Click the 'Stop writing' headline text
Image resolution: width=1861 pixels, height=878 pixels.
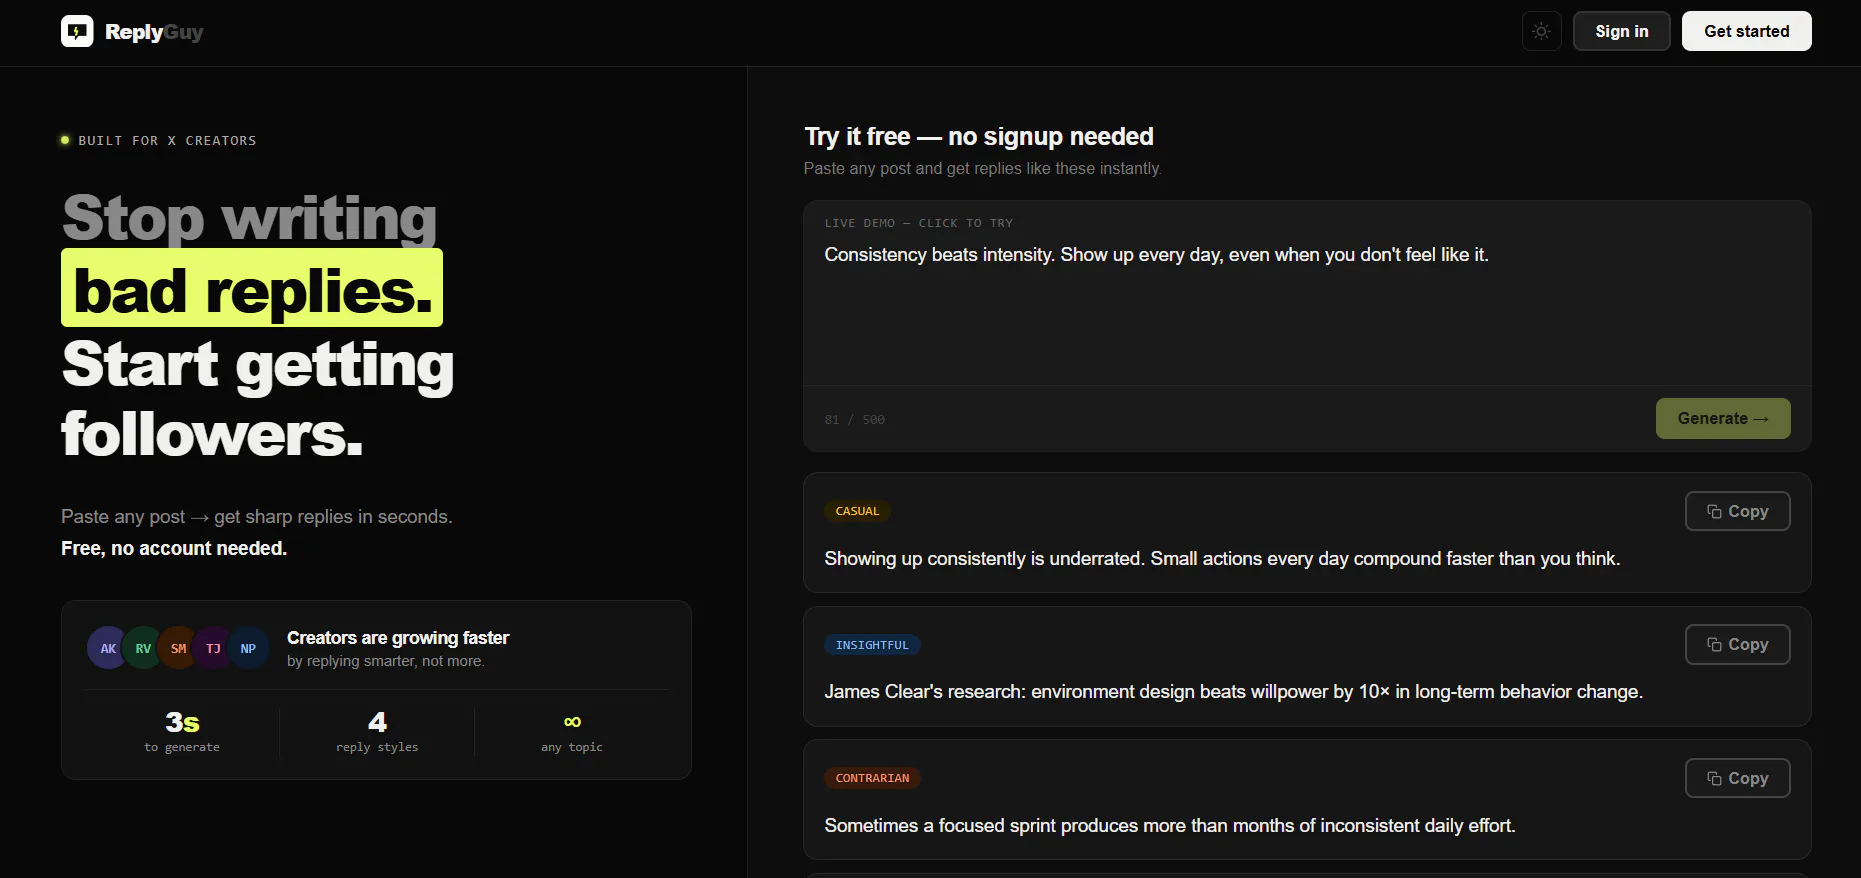[250, 218]
